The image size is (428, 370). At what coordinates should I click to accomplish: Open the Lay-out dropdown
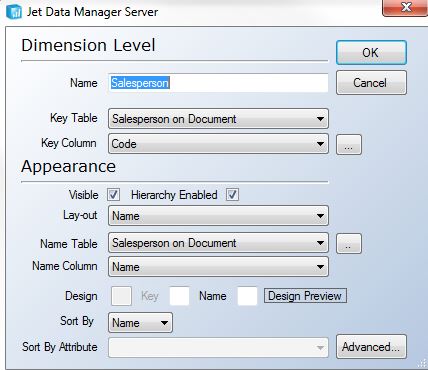click(x=218, y=216)
